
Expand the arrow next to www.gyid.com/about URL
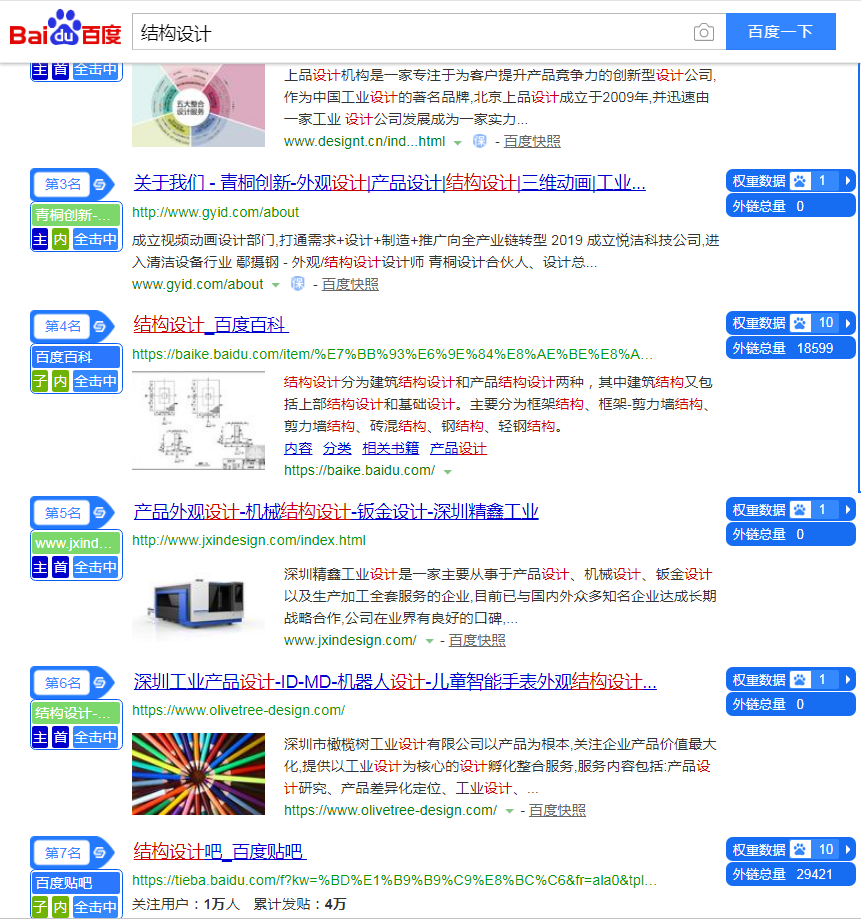coord(276,285)
